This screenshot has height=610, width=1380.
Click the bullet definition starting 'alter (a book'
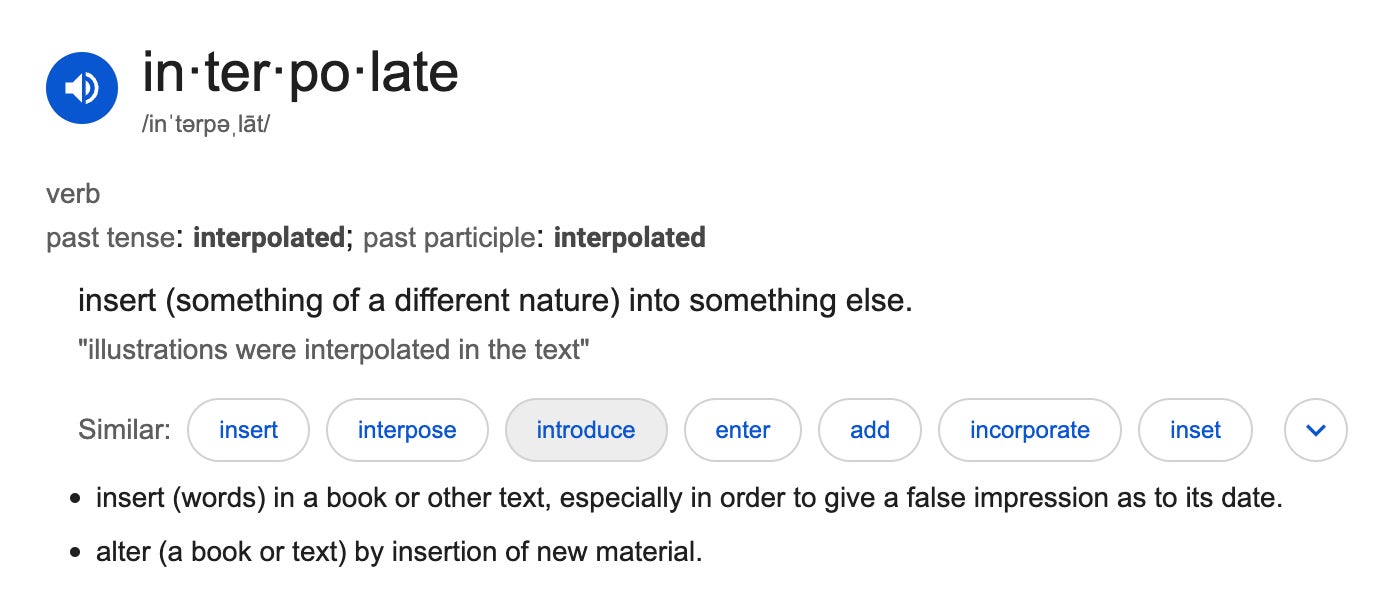pos(398,551)
